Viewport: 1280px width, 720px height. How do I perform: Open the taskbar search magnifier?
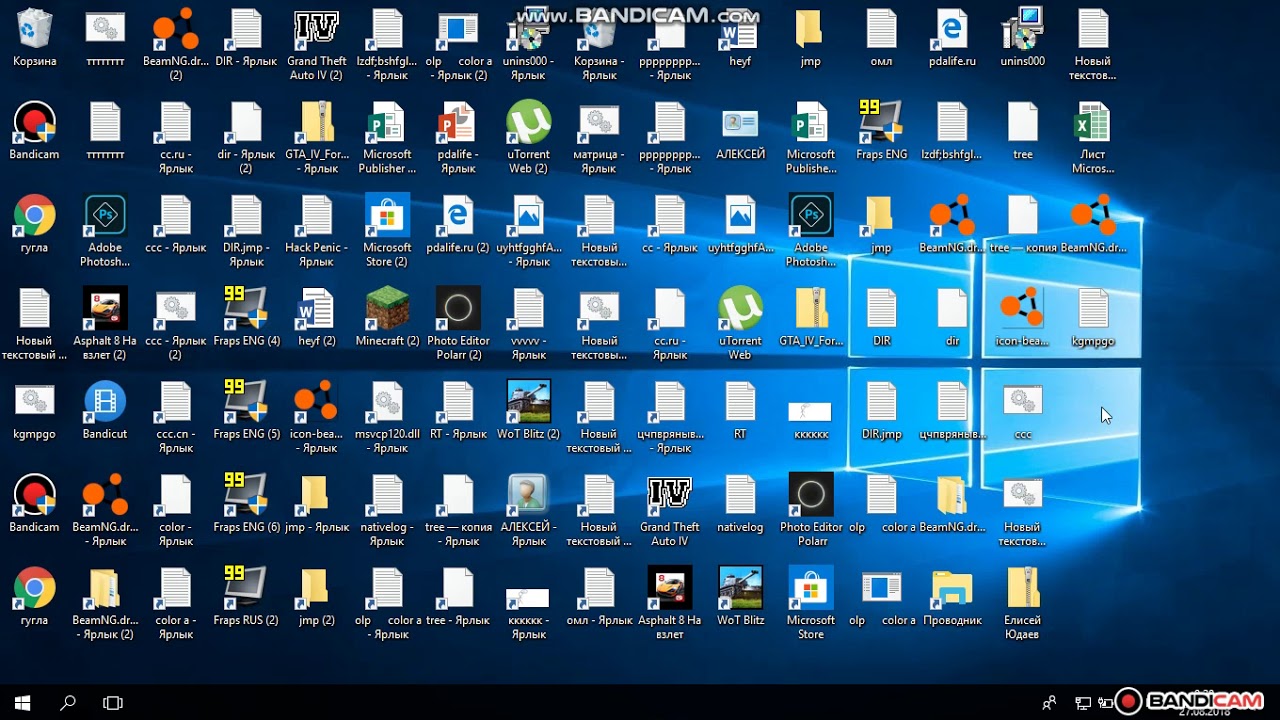[x=68, y=702]
